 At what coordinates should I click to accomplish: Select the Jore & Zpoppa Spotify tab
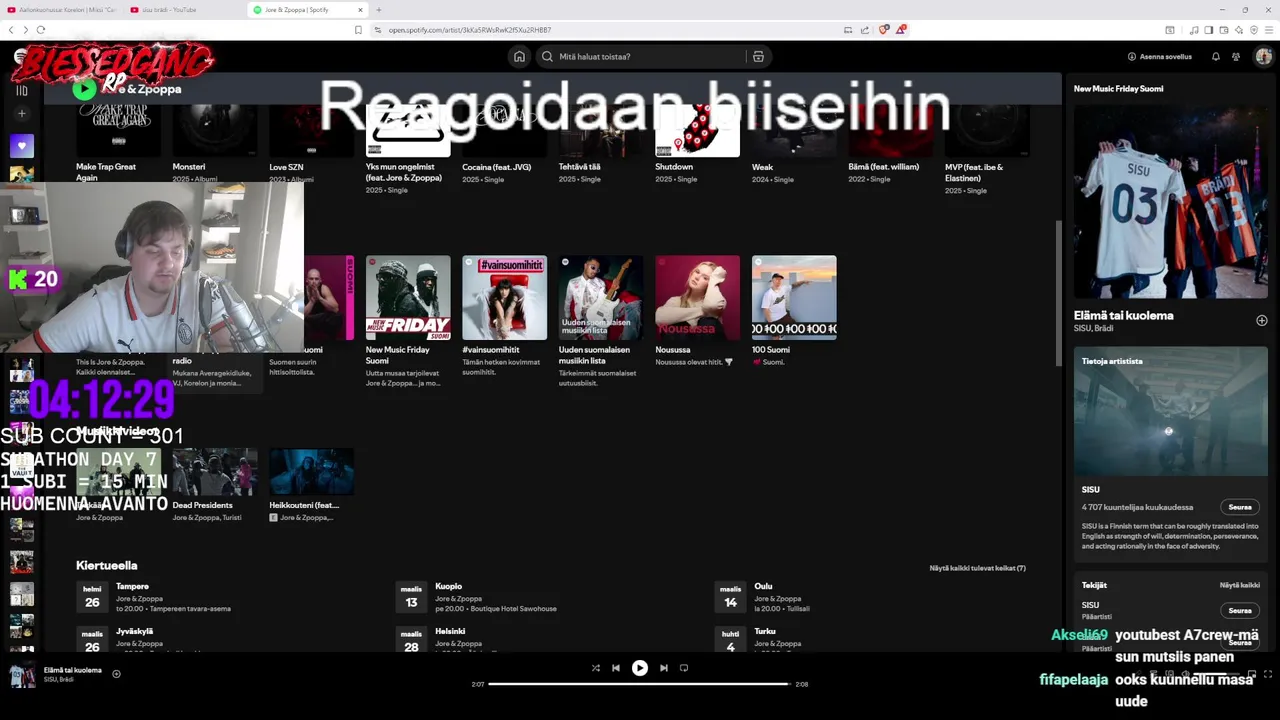click(x=308, y=10)
